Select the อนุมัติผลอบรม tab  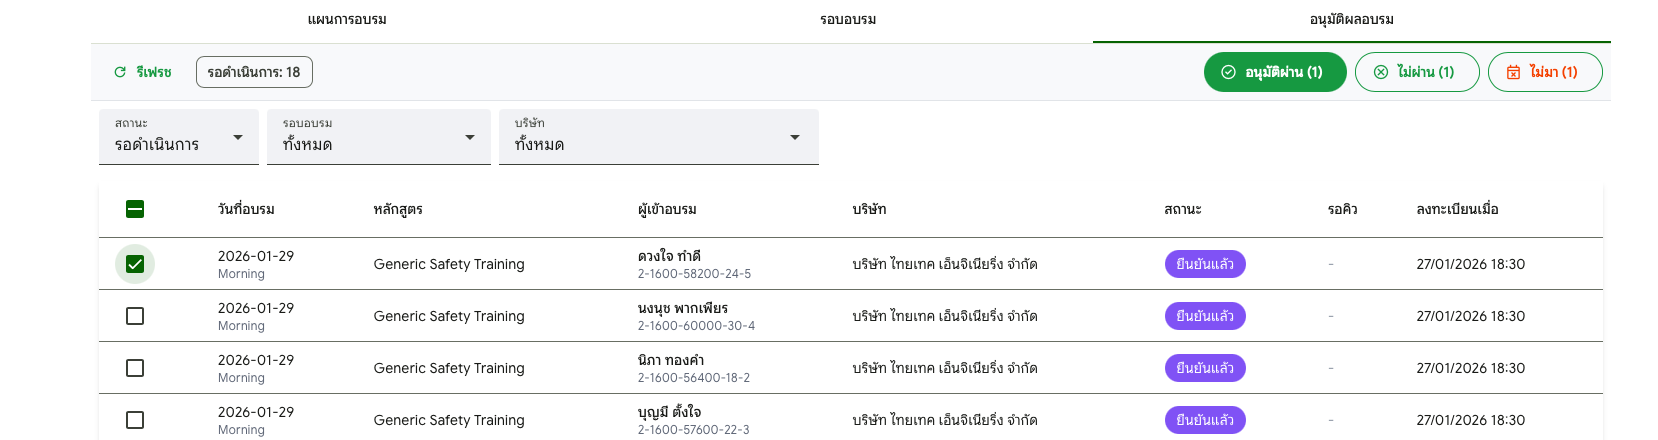(1352, 20)
